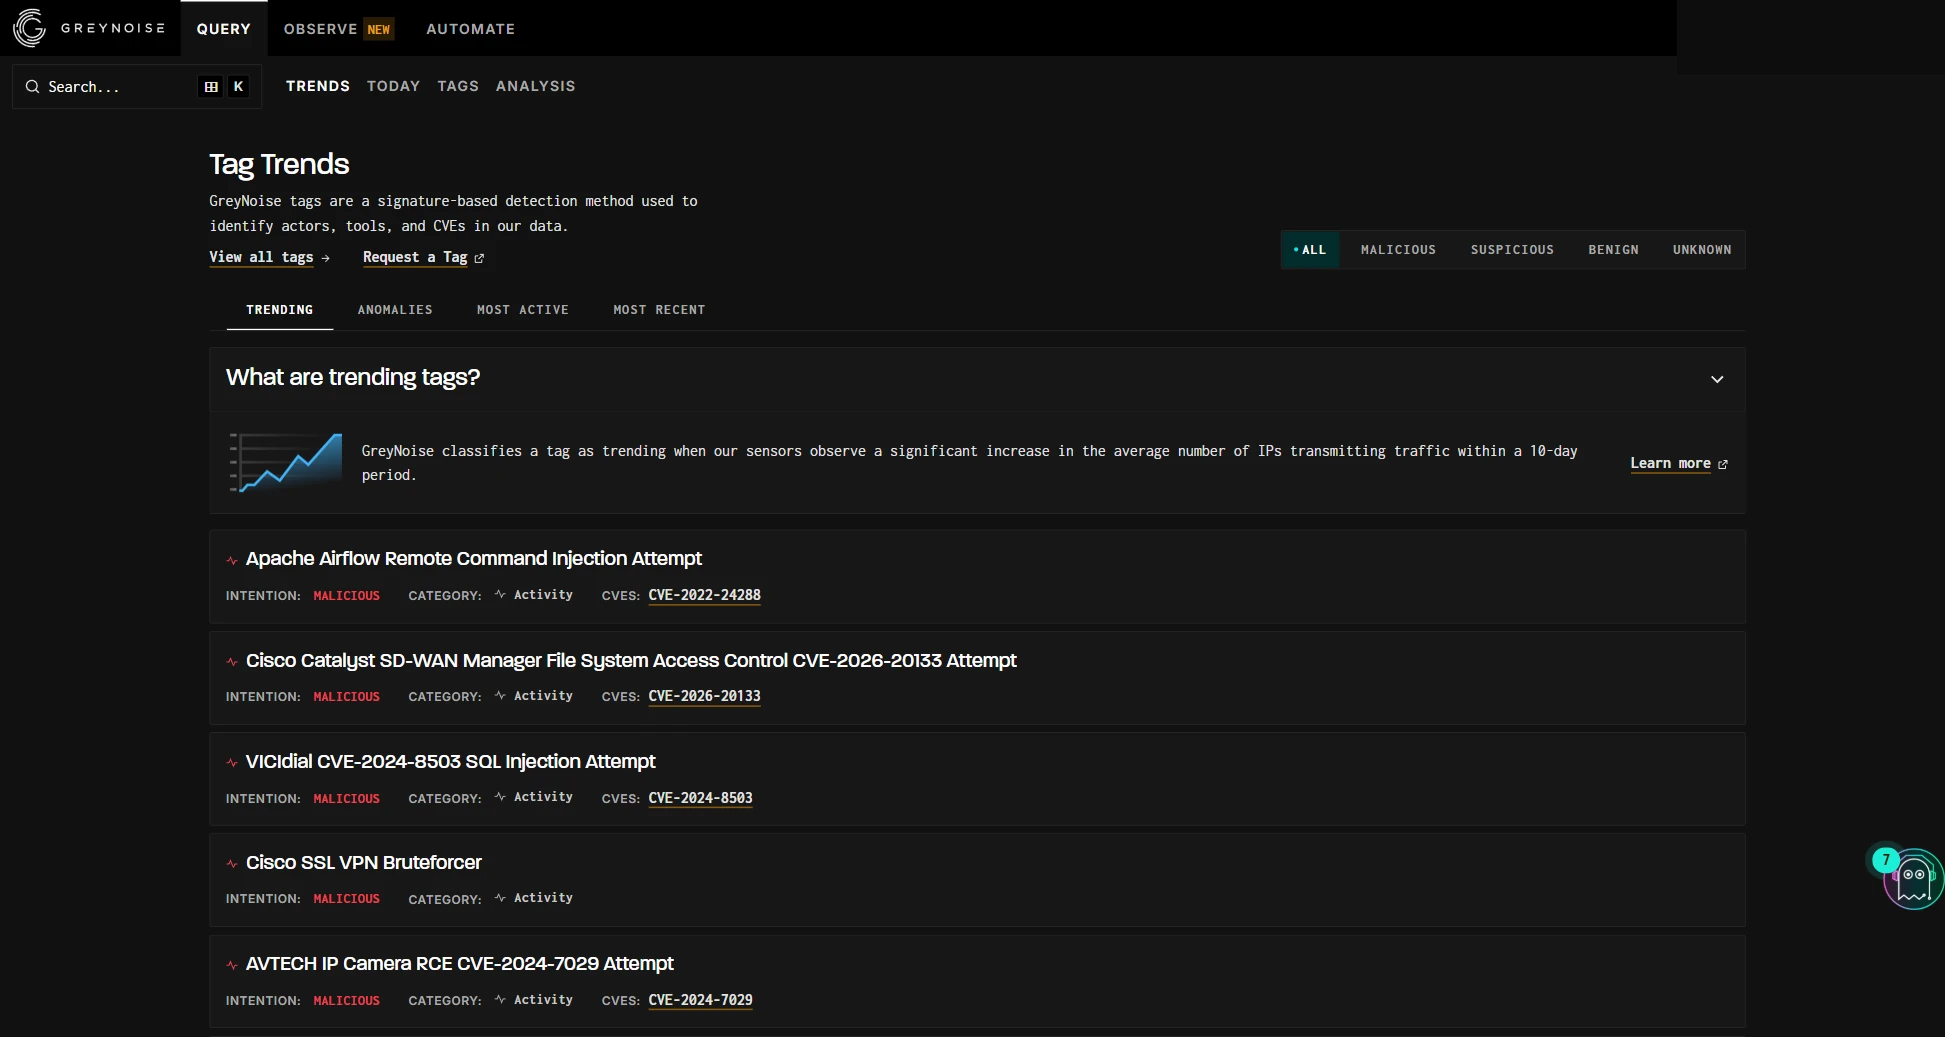Go to the Trends sub-navigation page
1945x1037 pixels.
pos(318,86)
